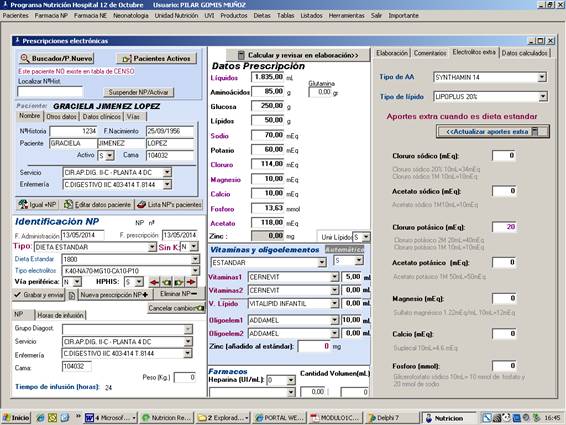Expand Dieta Estandar 1800 dropdown

pos(195,259)
